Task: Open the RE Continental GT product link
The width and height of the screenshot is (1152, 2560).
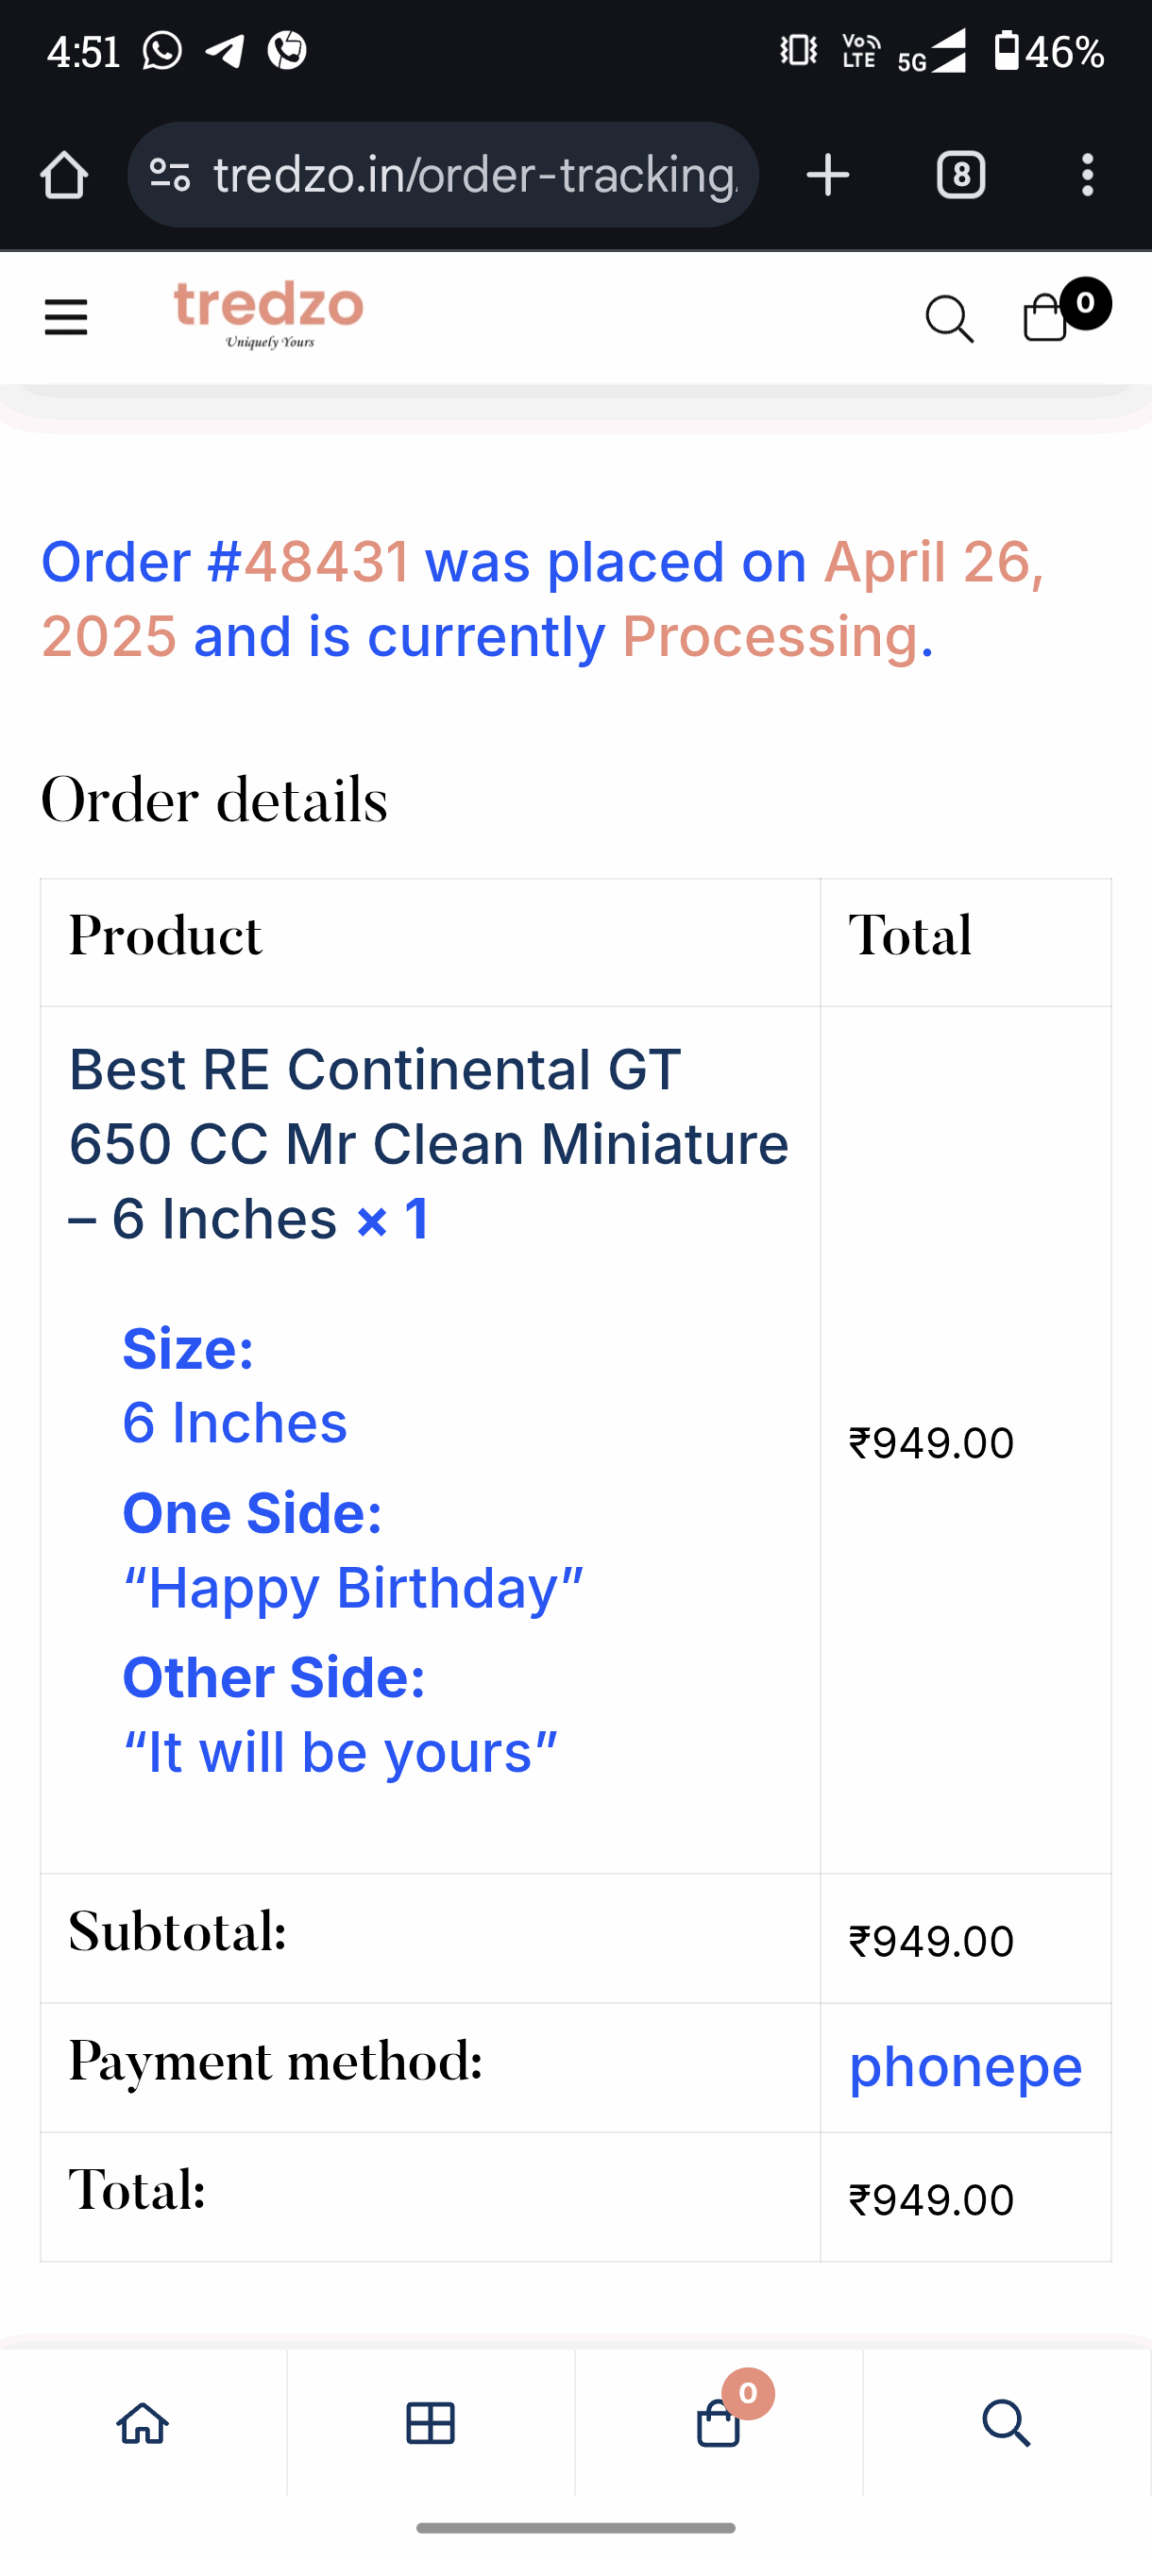Action: 427,1143
